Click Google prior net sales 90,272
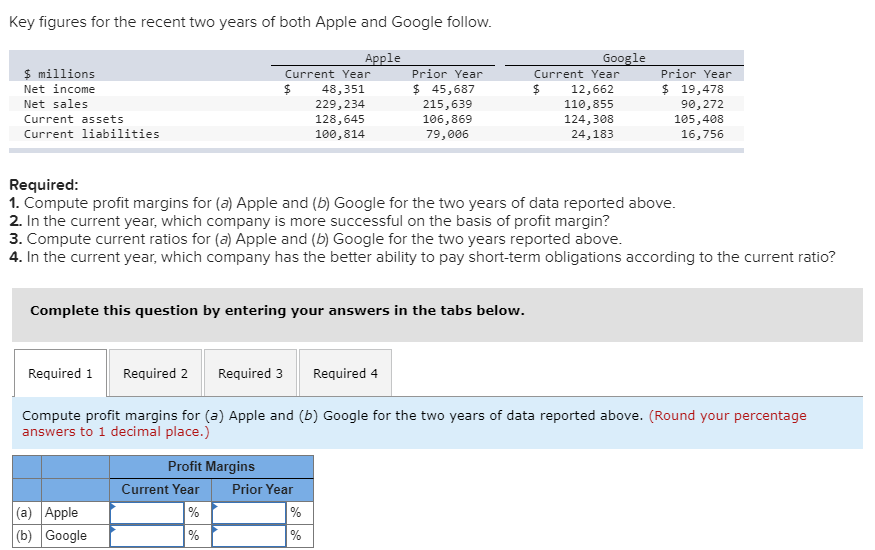Image resolution: width=875 pixels, height=550 pixels. coord(702,104)
